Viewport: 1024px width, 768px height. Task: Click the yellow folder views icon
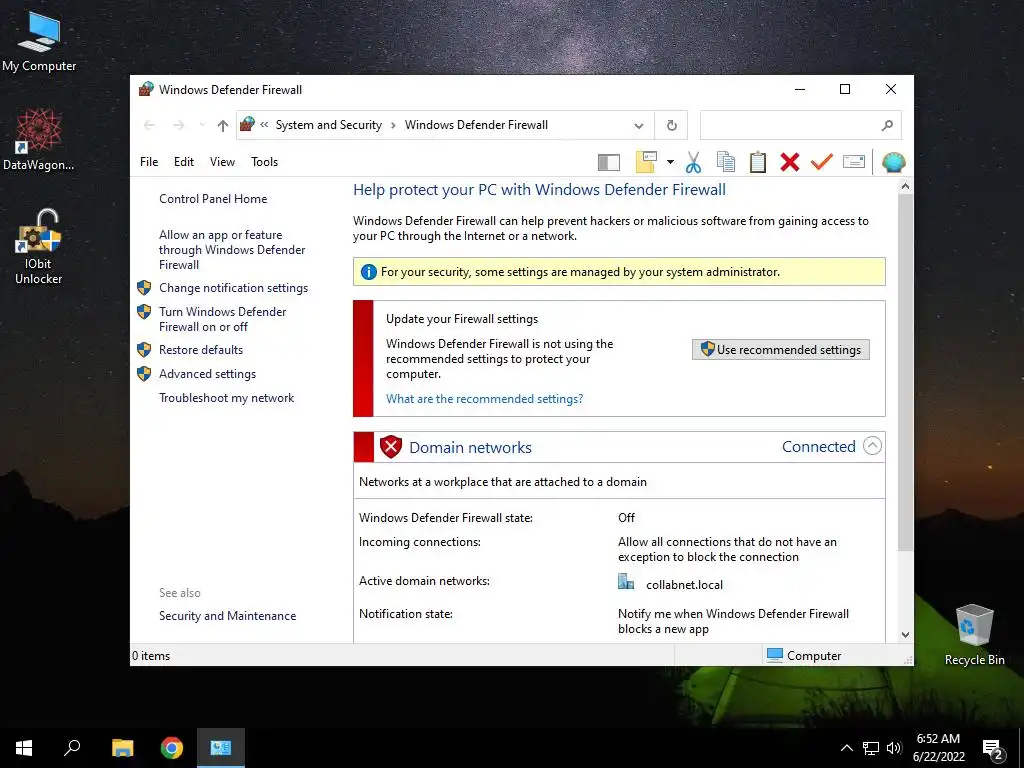click(646, 162)
